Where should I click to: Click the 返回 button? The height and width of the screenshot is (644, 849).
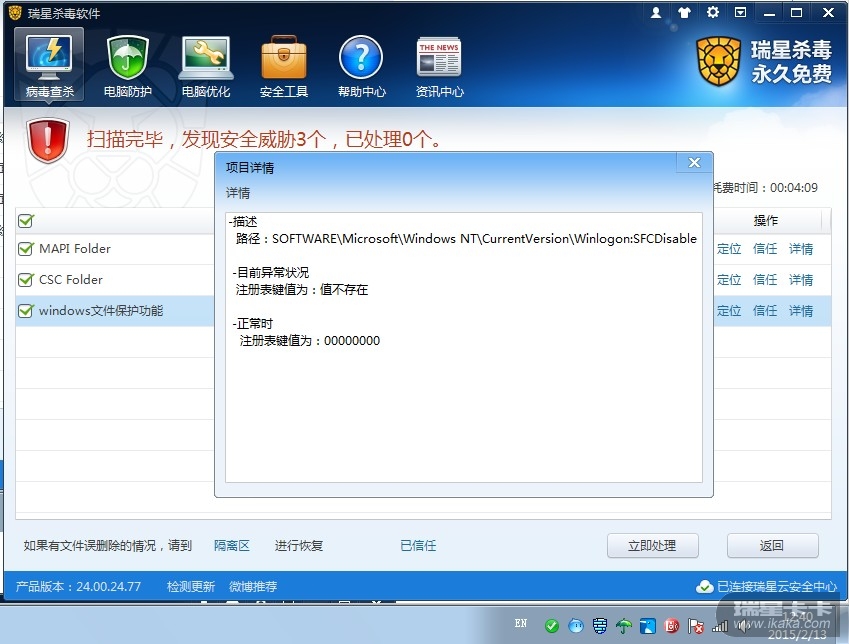772,545
